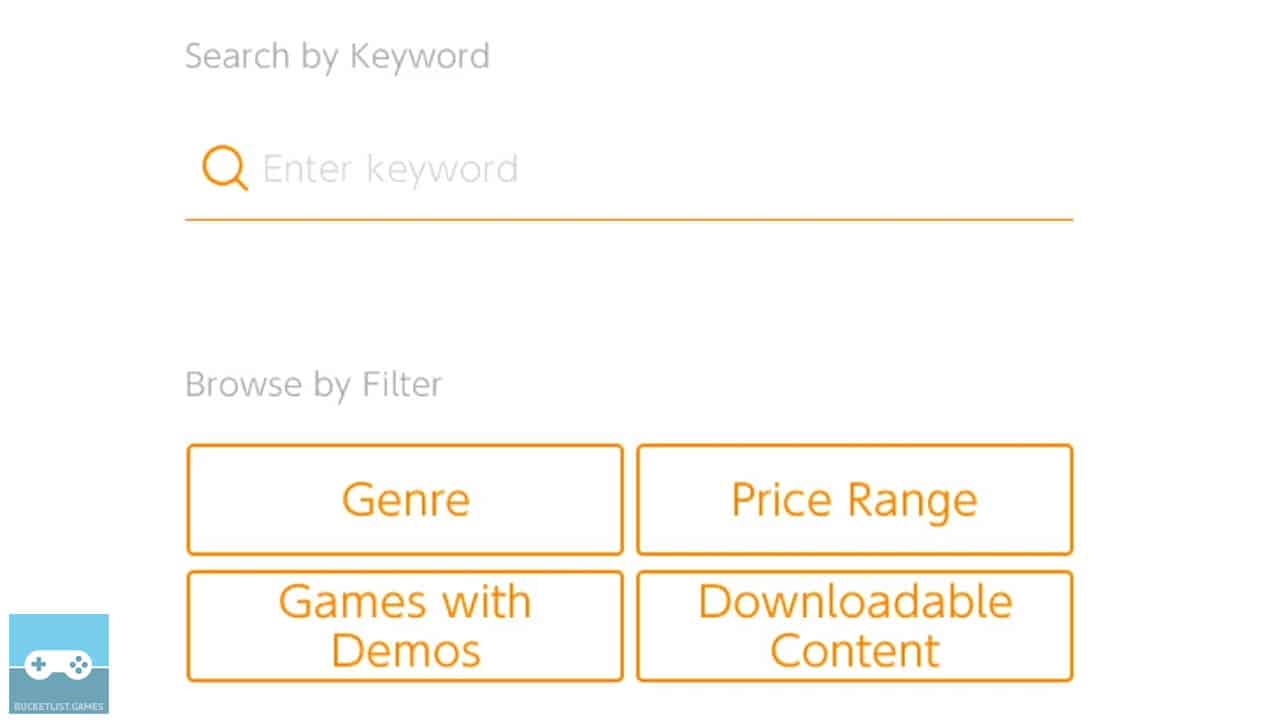Click the orange underline of the keyword field

(x=629, y=218)
